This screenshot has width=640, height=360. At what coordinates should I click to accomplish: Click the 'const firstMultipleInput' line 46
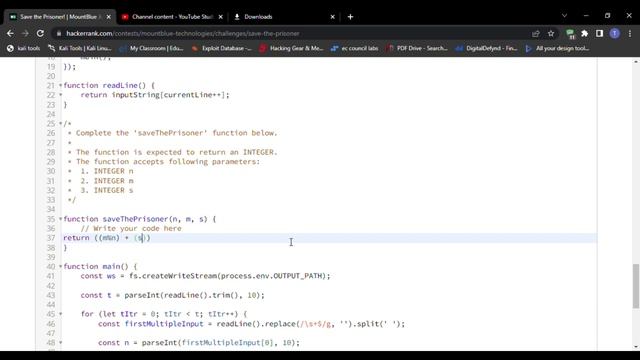[251, 324]
